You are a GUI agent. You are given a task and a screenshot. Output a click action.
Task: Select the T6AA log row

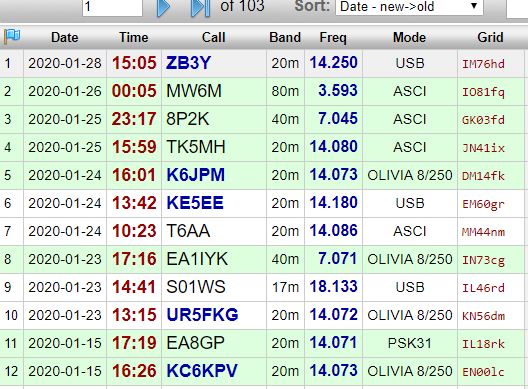[x=264, y=231]
